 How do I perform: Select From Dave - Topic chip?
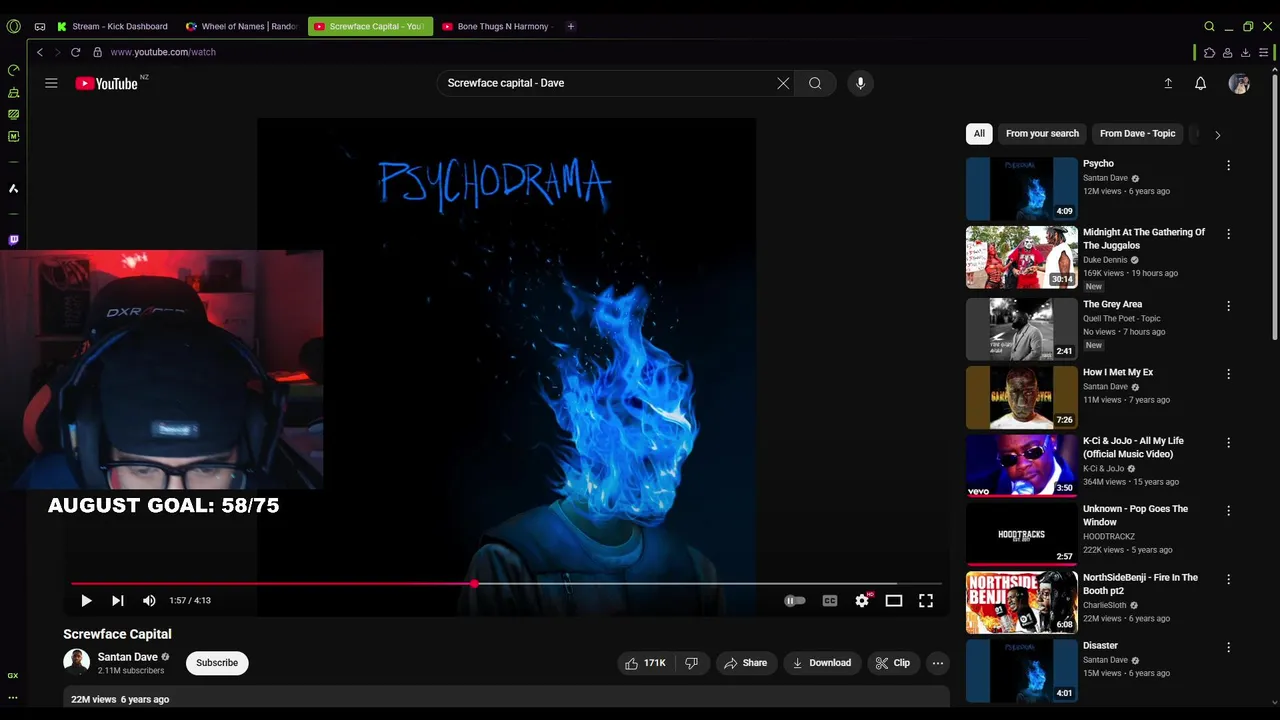[x=1137, y=133]
